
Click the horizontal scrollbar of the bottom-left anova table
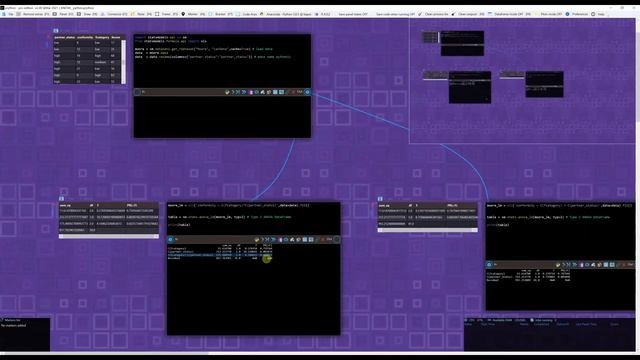click(x=109, y=236)
